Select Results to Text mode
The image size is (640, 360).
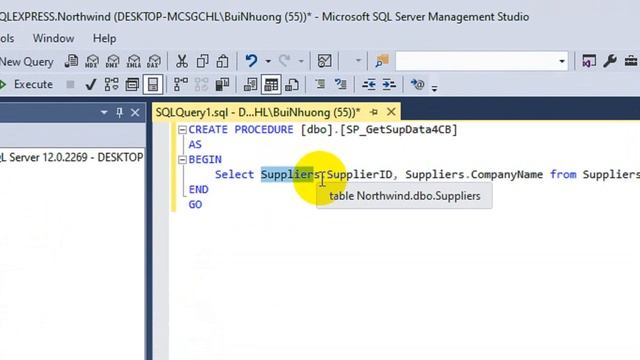pyautogui.click(x=250, y=84)
